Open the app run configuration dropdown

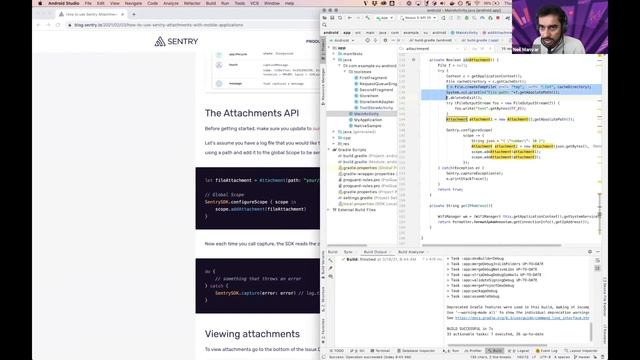384,18
